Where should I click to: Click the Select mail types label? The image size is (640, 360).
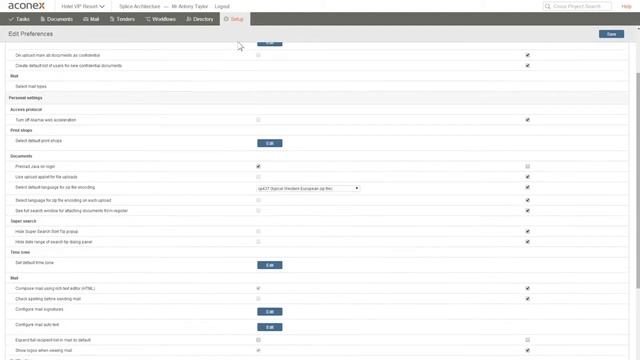pyautogui.click(x=31, y=87)
